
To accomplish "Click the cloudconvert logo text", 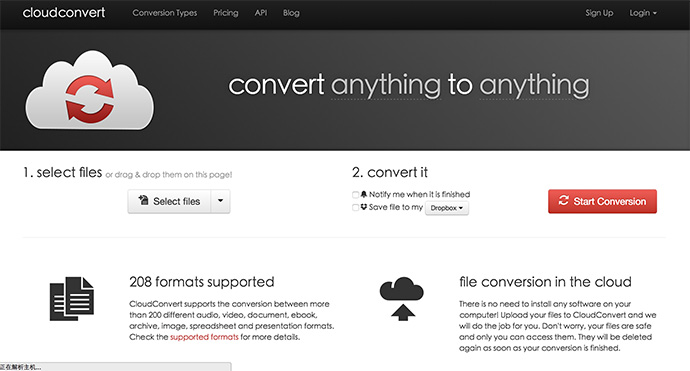I will (x=64, y=13).
